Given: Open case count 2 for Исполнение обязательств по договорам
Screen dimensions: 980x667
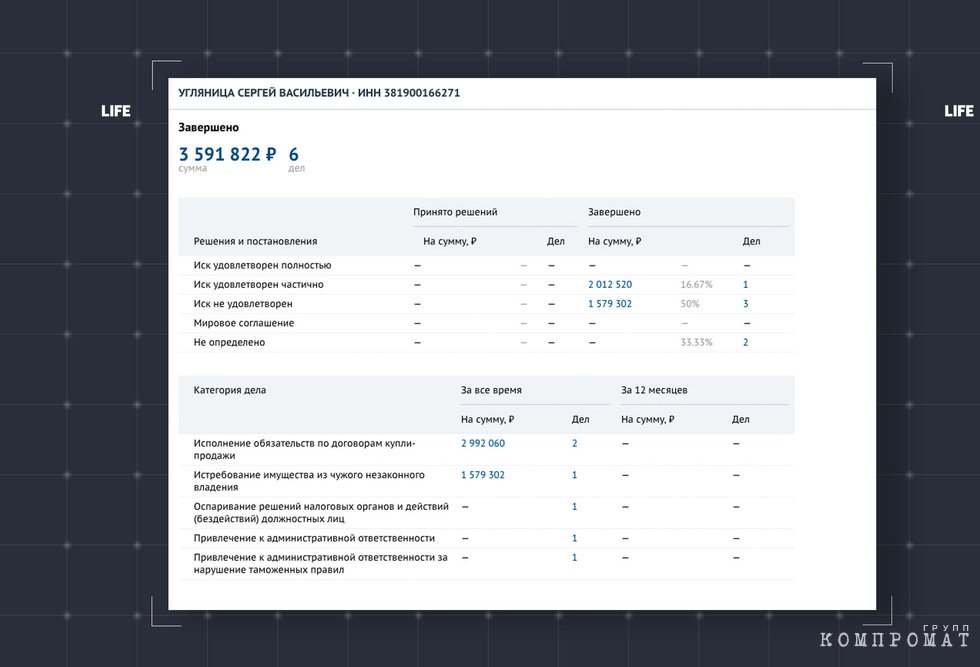Looking at the screenshot, I should (x=575, y=443).
